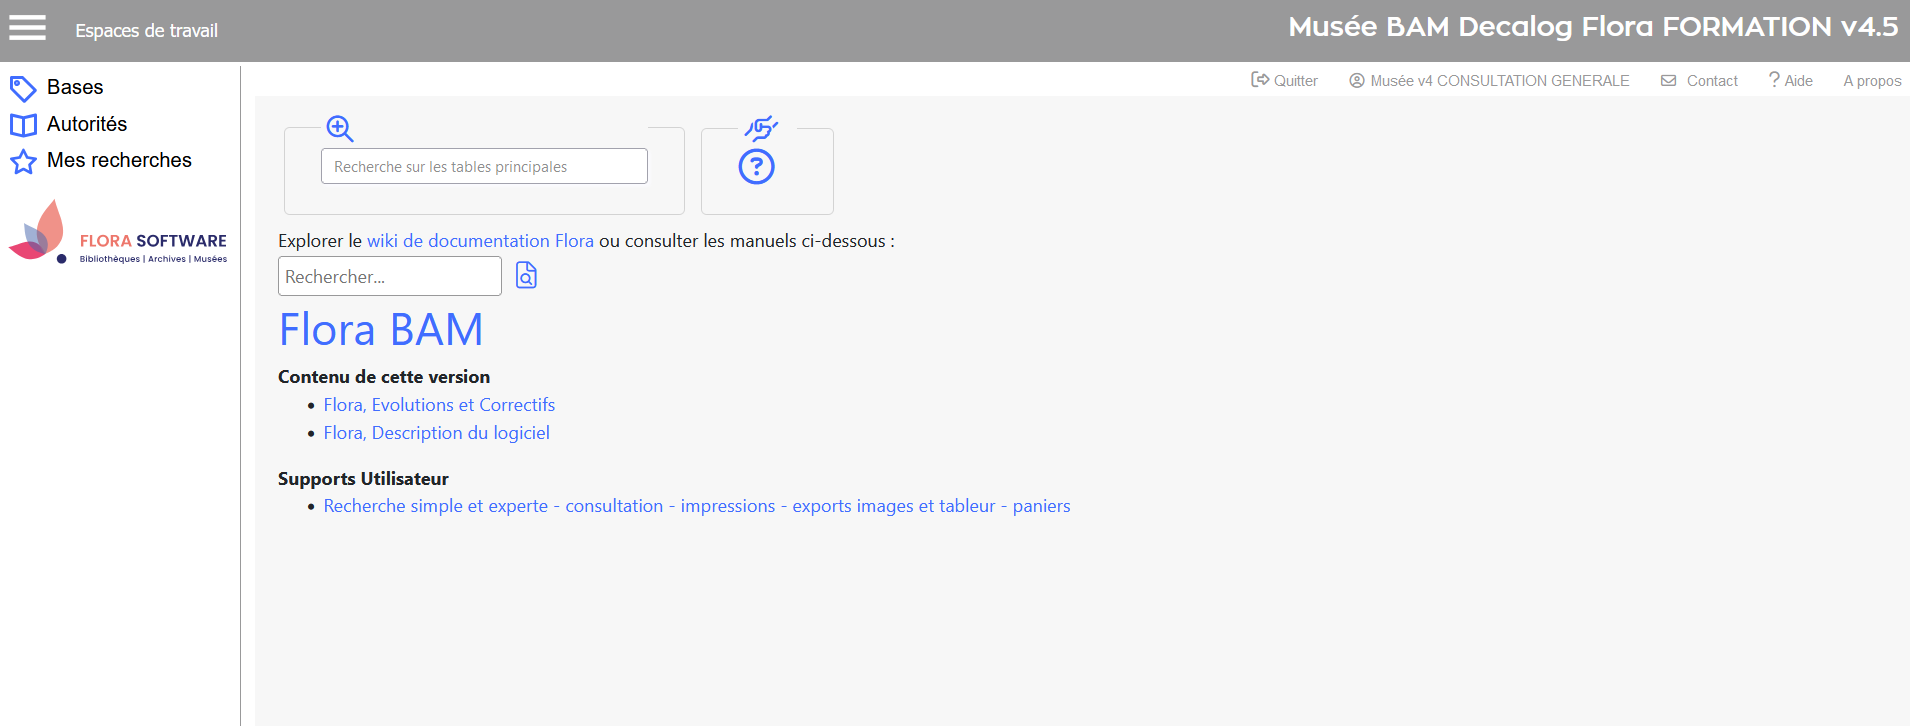Screen dimensions: 1910x726
Task: Click the question mark help circle icon
Action: pyautogui.click(x=756, y=167)
